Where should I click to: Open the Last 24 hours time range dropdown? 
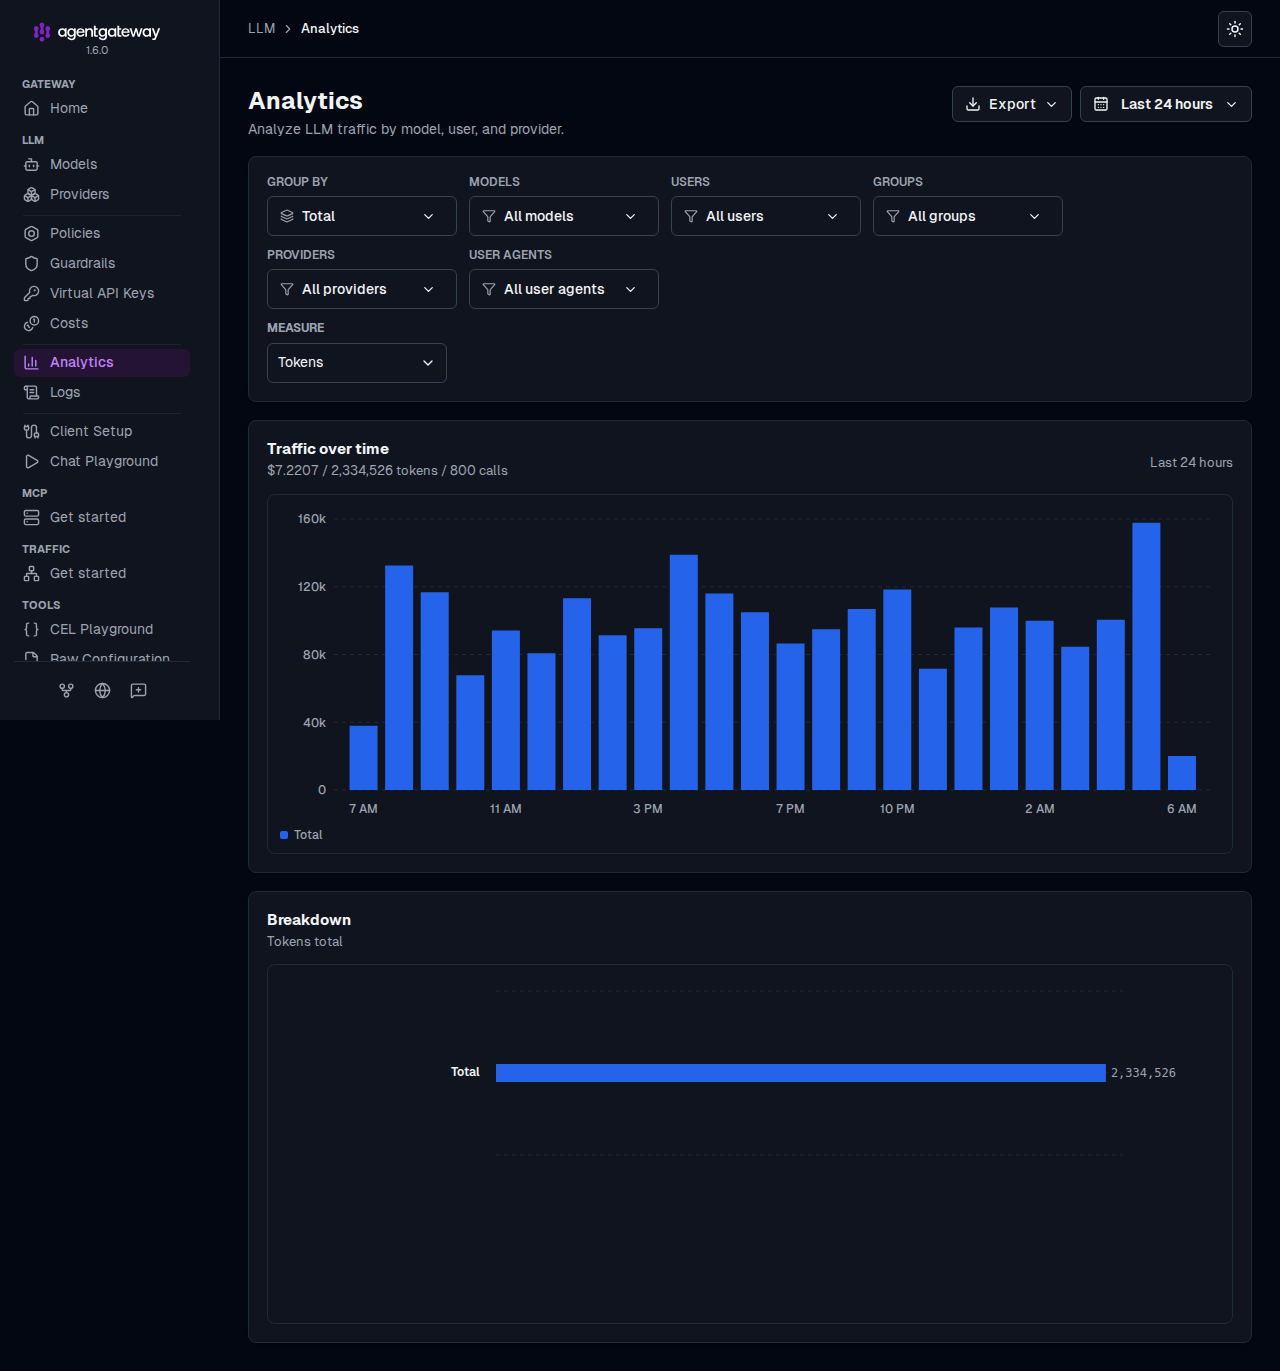[1166, 104]
